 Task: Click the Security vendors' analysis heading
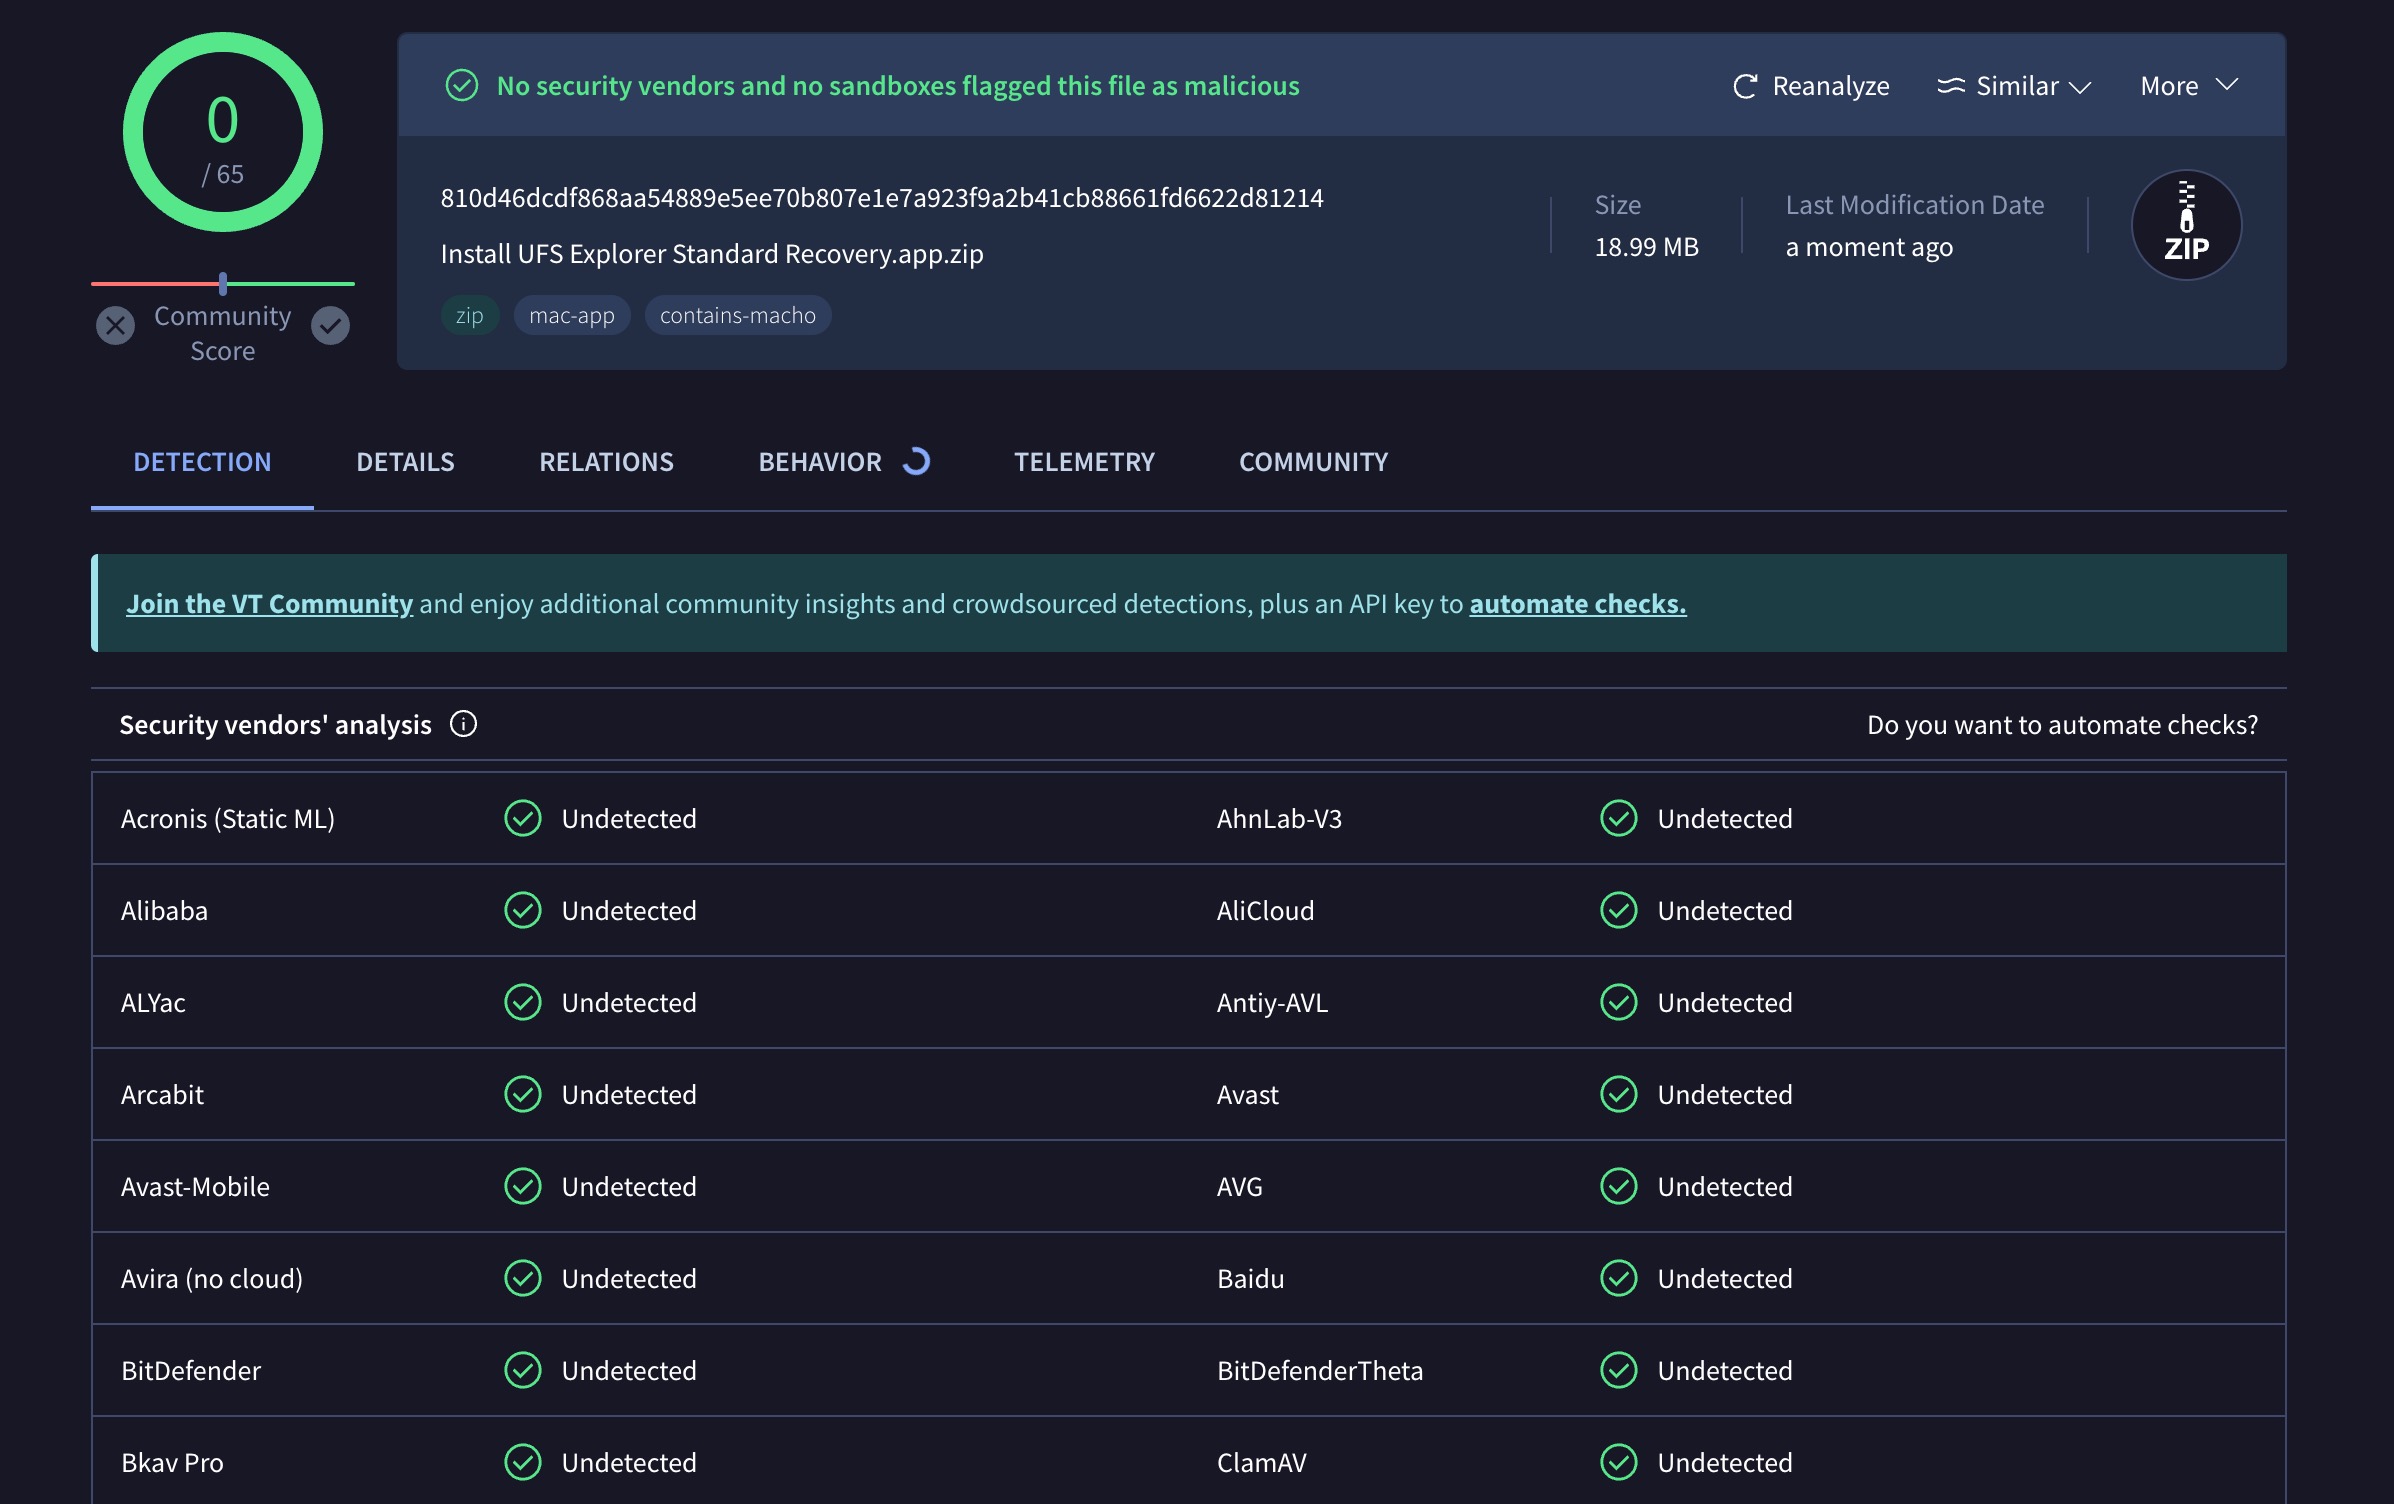(x=275, y=724)
